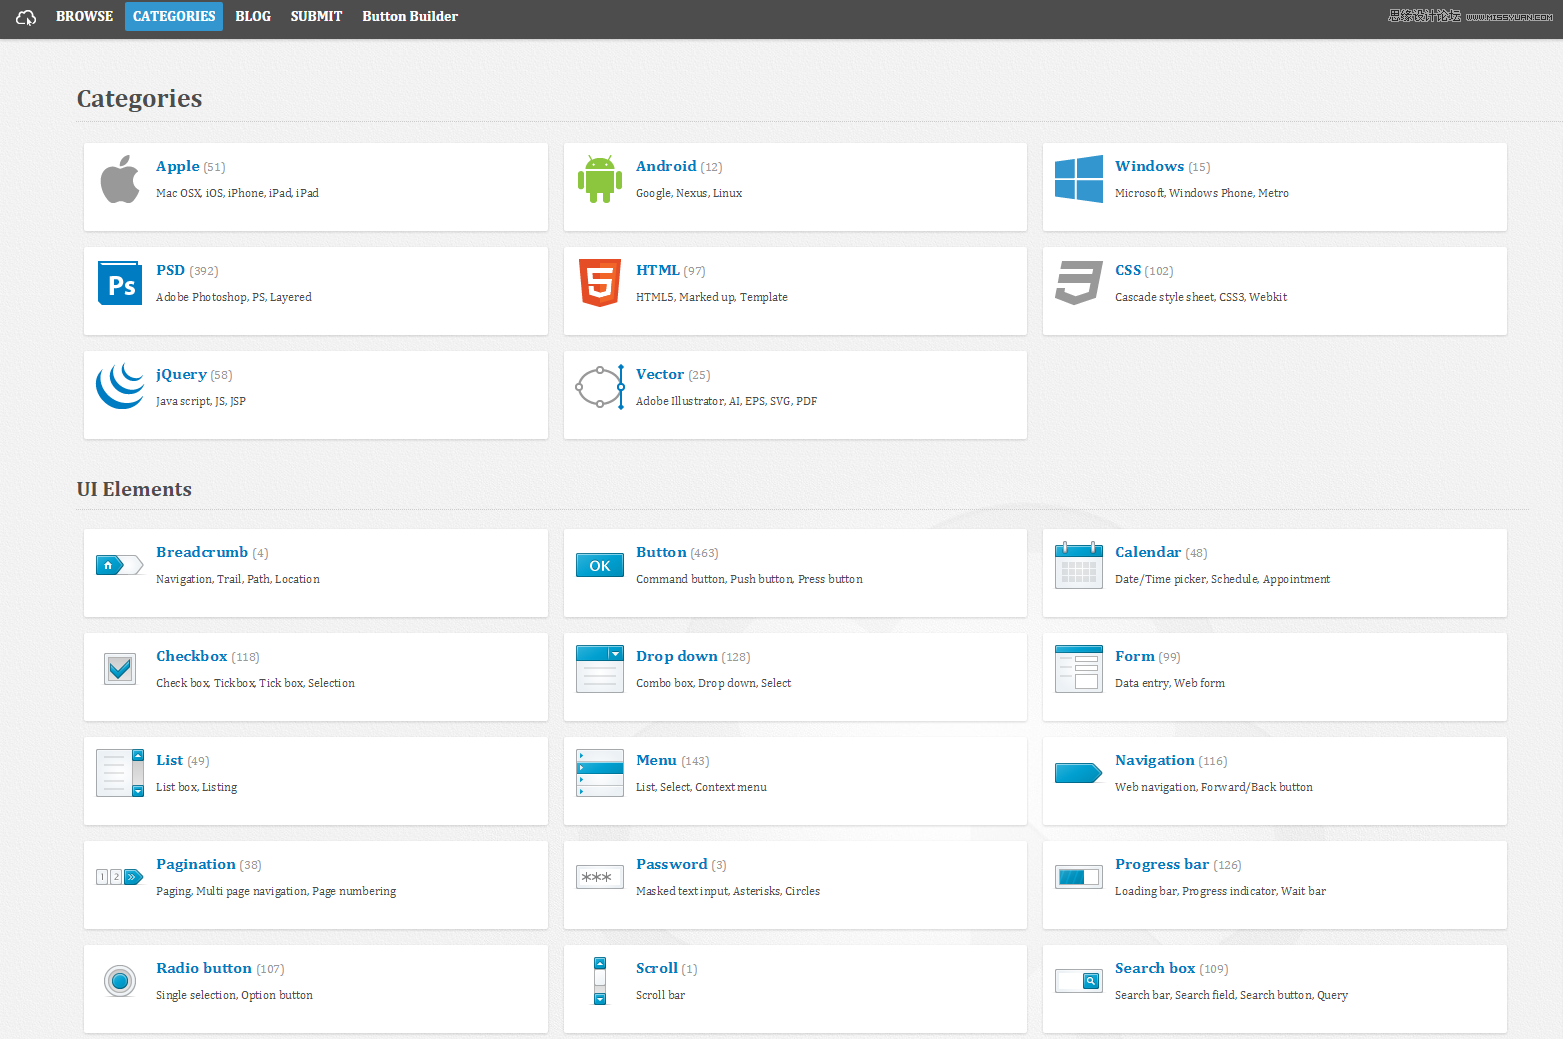
Task: Open the CSS category link
Action: pos(1128,271)
